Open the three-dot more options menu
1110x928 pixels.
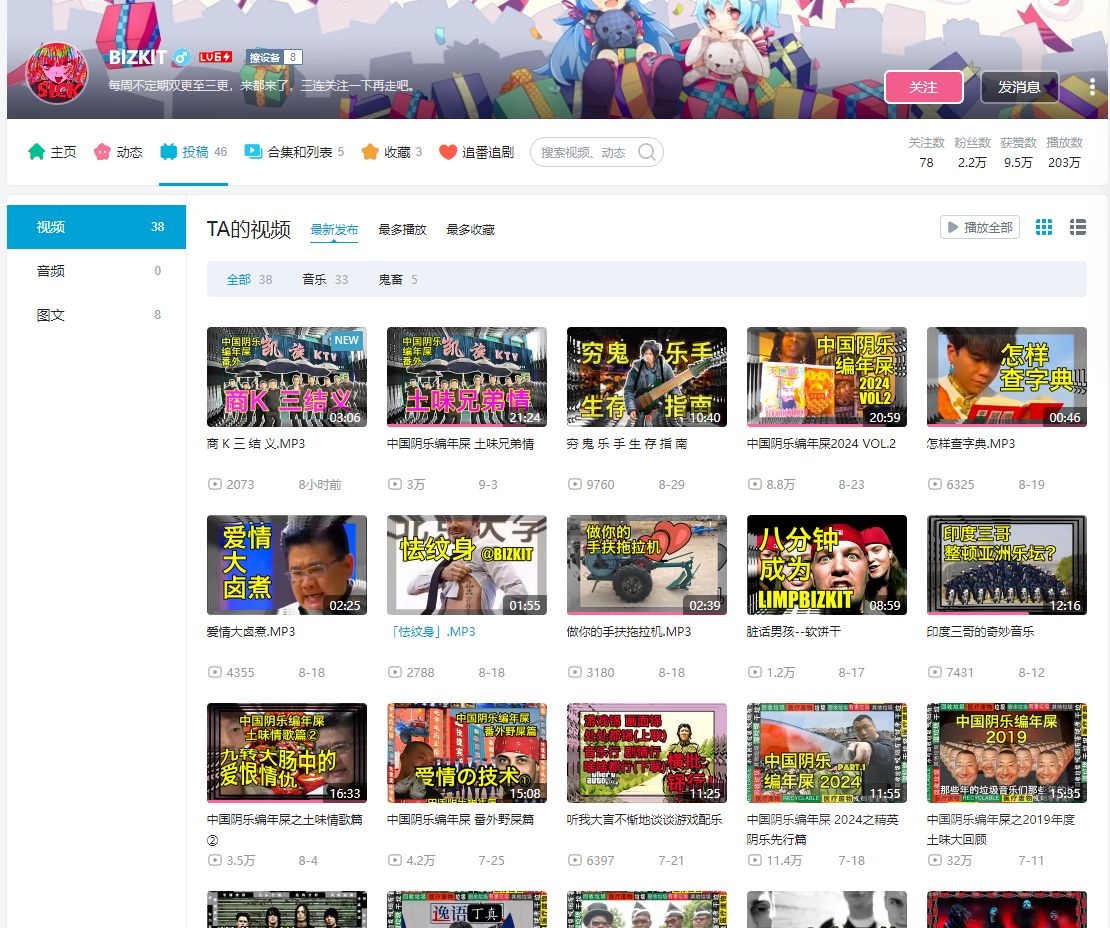tap(1092, 88)
